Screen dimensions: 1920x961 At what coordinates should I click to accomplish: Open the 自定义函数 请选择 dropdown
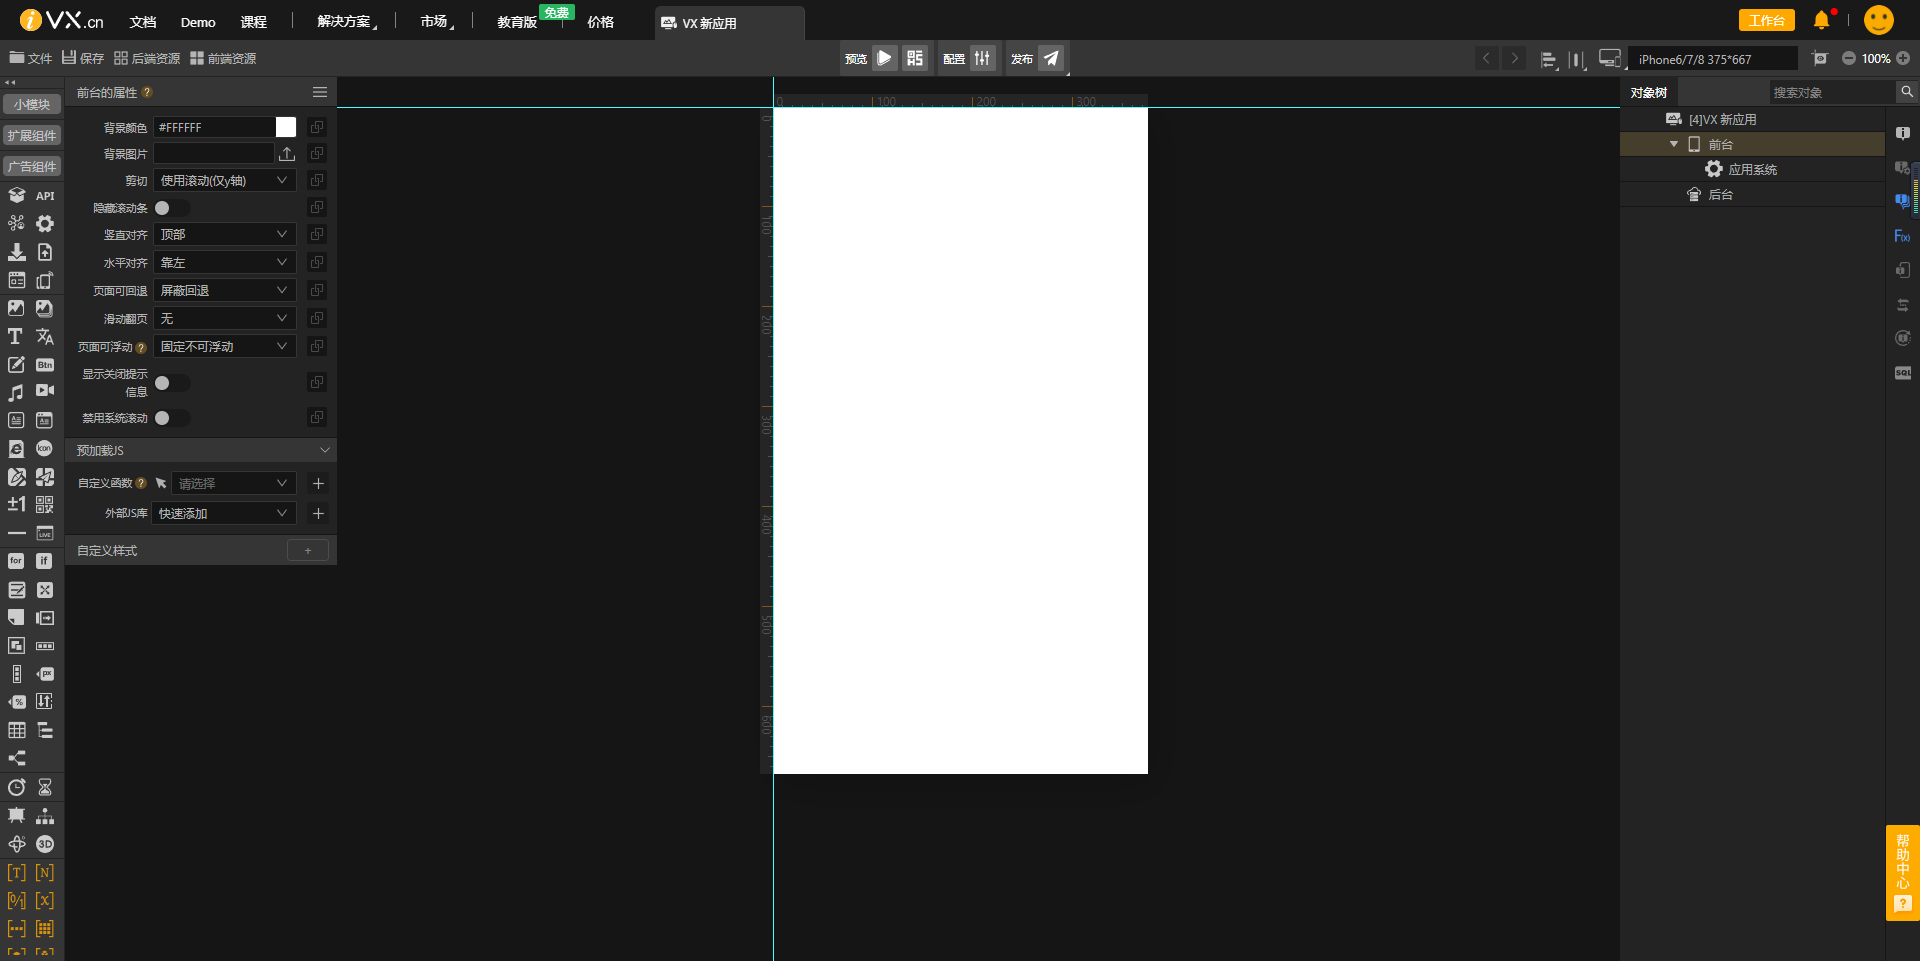[x=233, y=484]
